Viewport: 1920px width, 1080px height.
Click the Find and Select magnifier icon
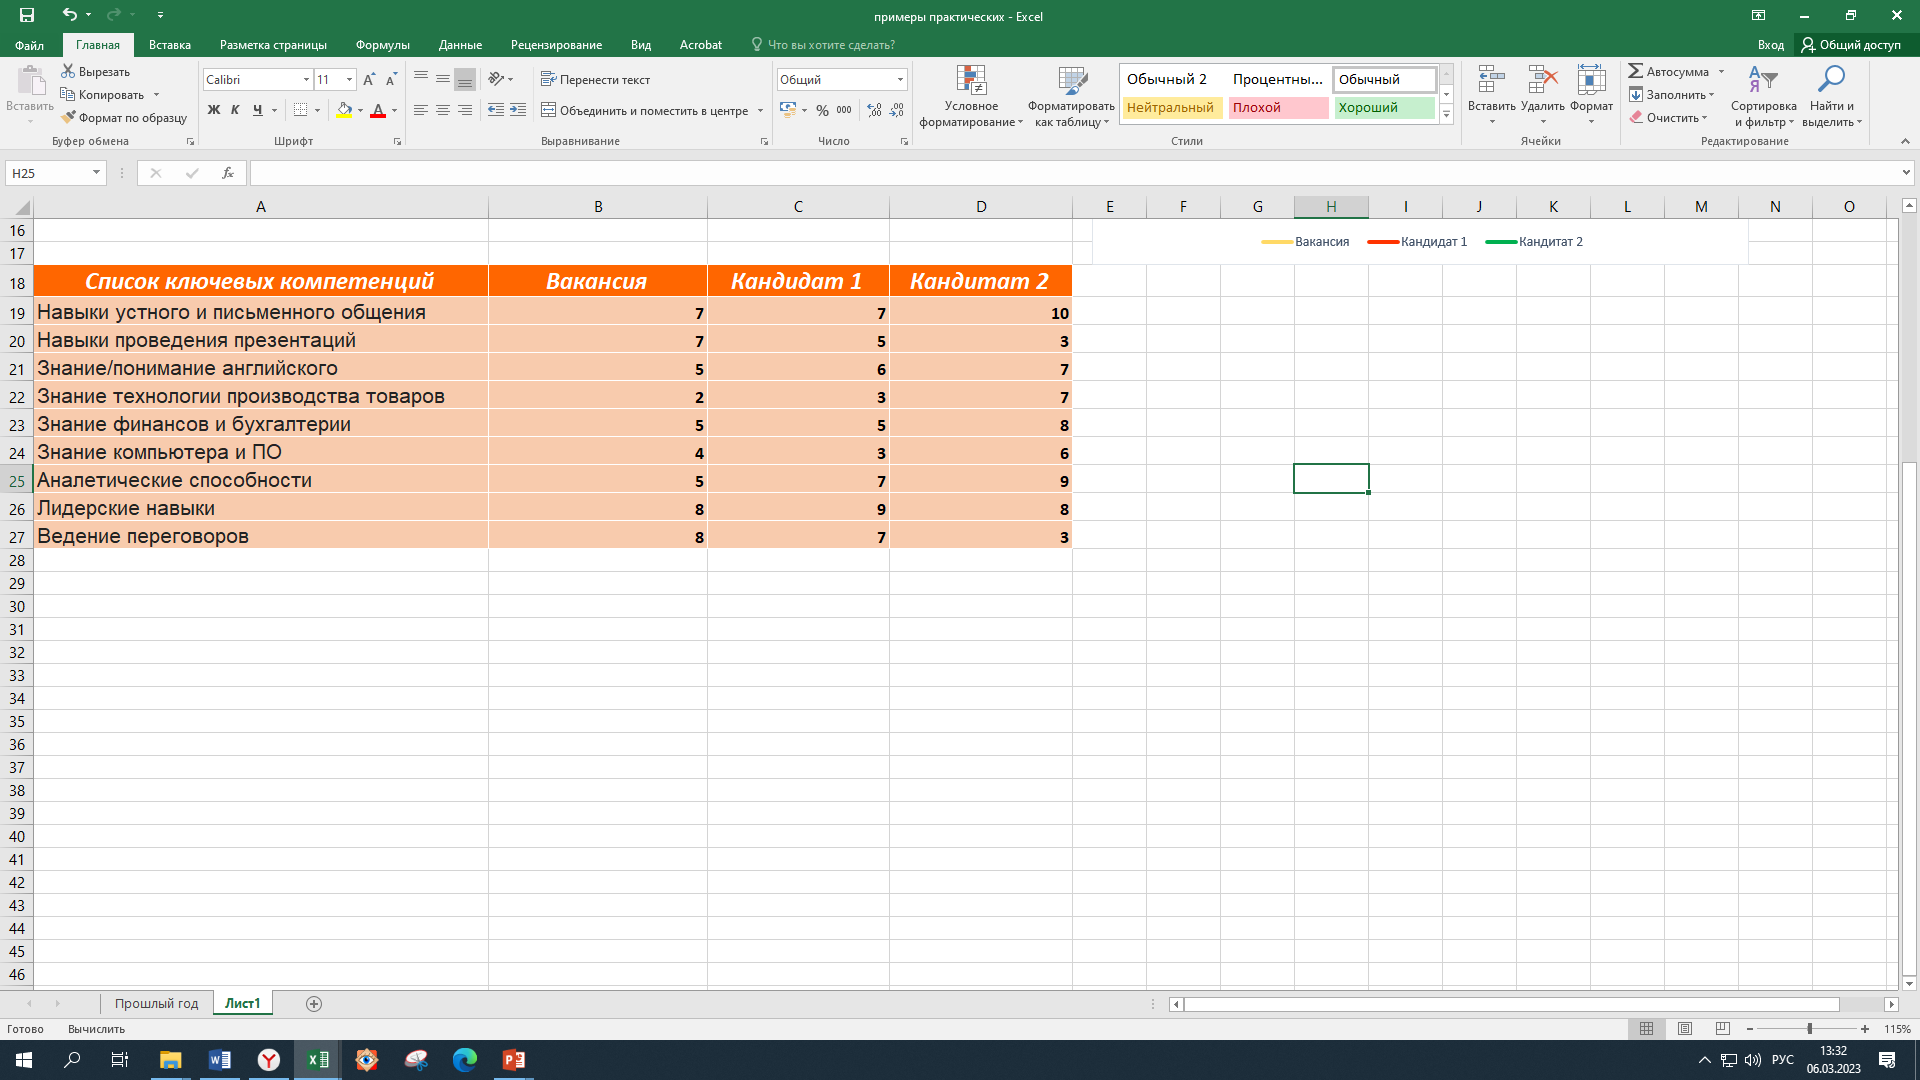click(1831, 80)
